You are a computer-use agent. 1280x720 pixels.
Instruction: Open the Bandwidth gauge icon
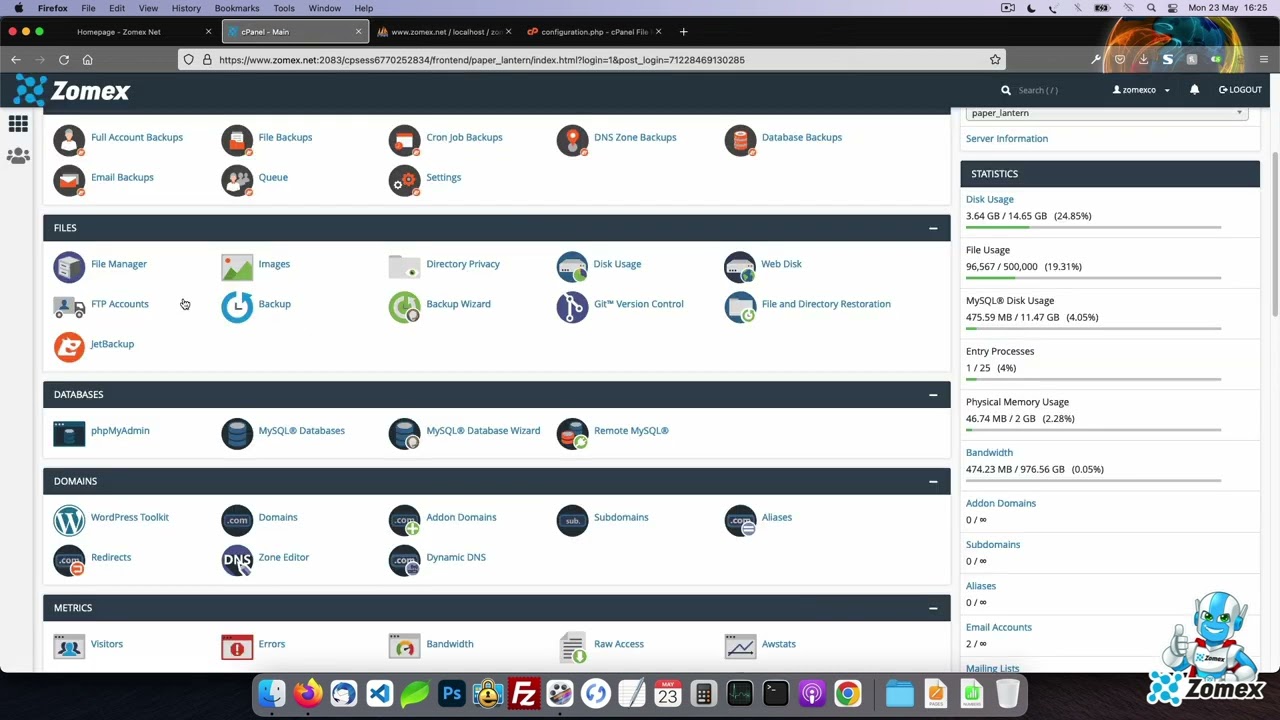[404, 648]
